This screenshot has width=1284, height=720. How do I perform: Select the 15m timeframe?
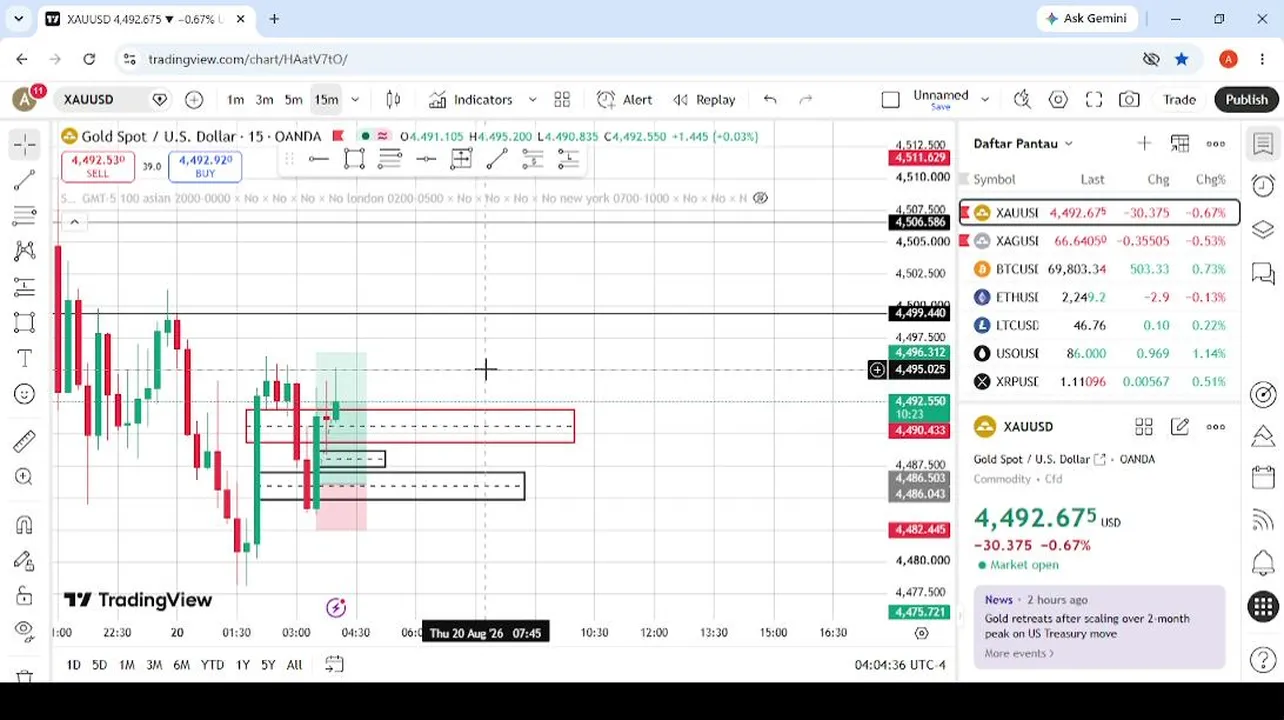tap(326, 99)
